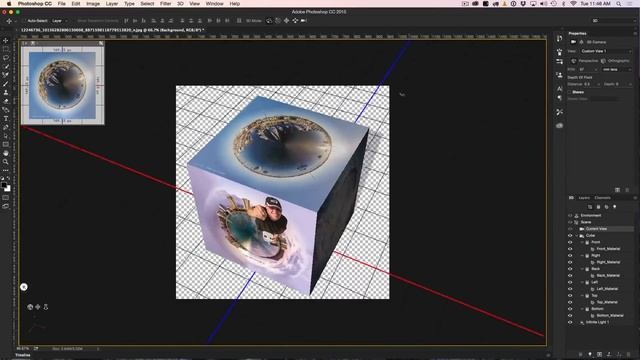Select Front_Material in 3D panel
Viewport: 640px width, 360px height.
608,249
